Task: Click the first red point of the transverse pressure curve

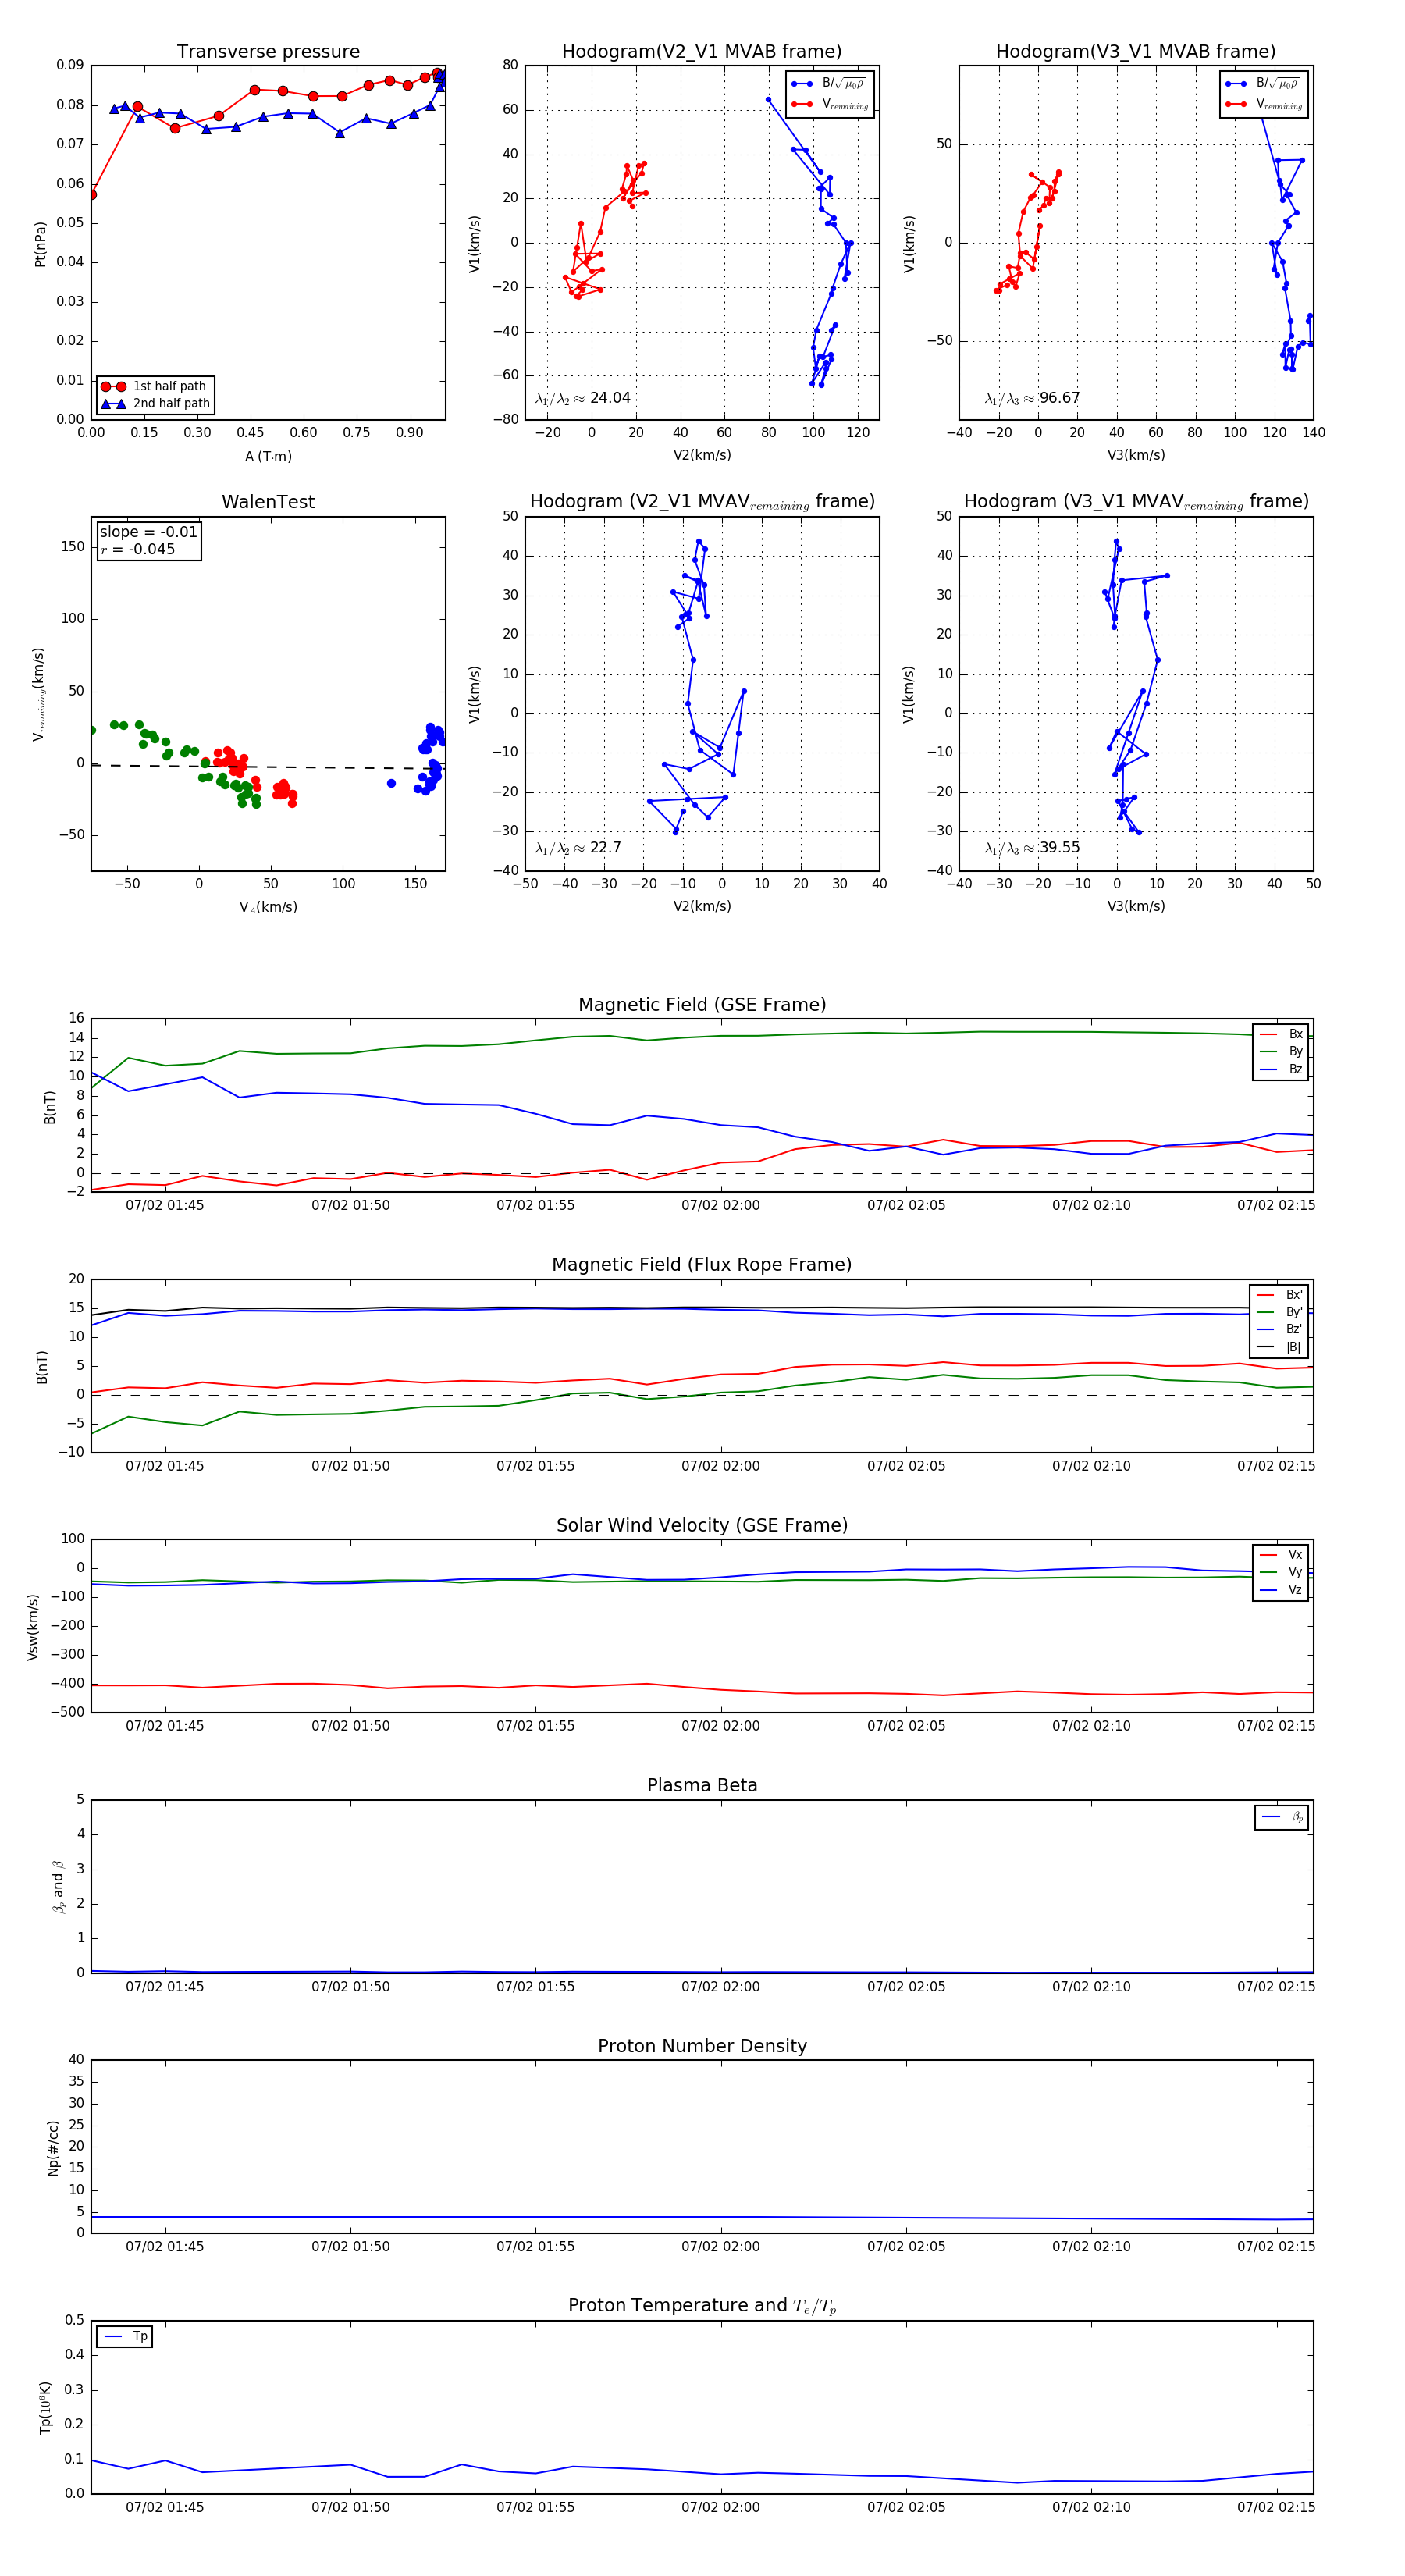Action: [92, 195]
